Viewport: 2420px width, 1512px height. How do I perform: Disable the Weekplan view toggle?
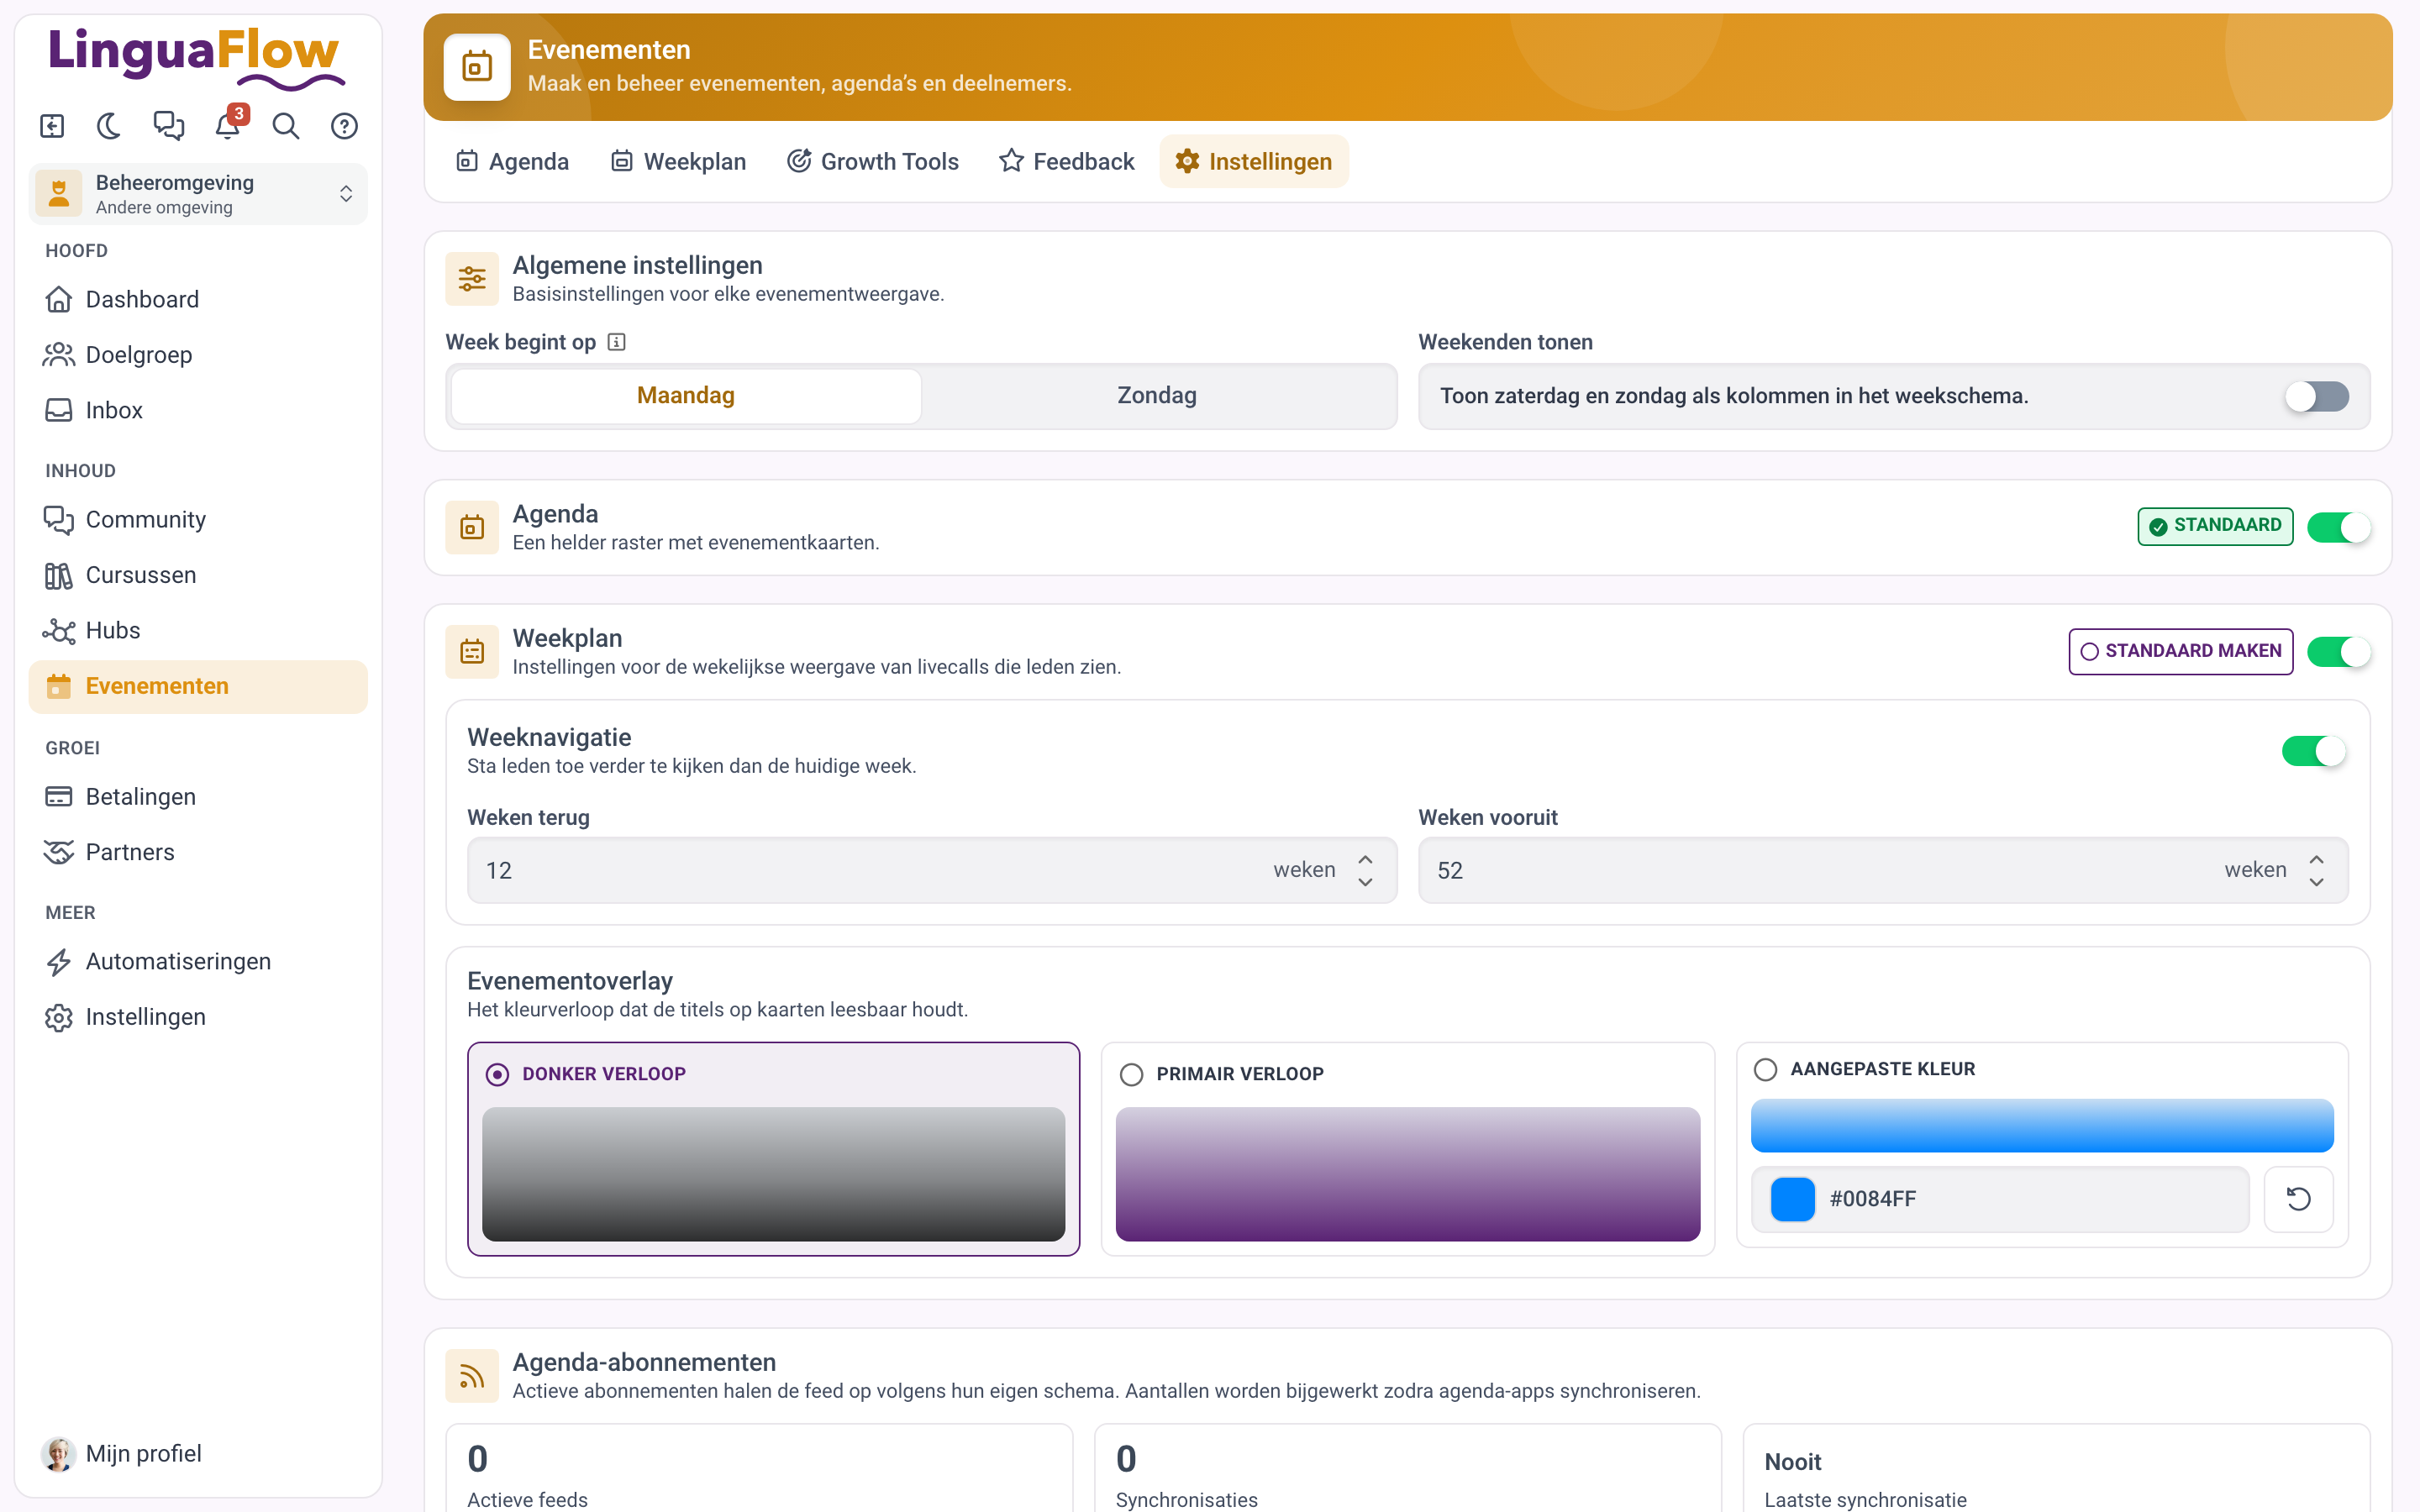(x=2338, y=652)
